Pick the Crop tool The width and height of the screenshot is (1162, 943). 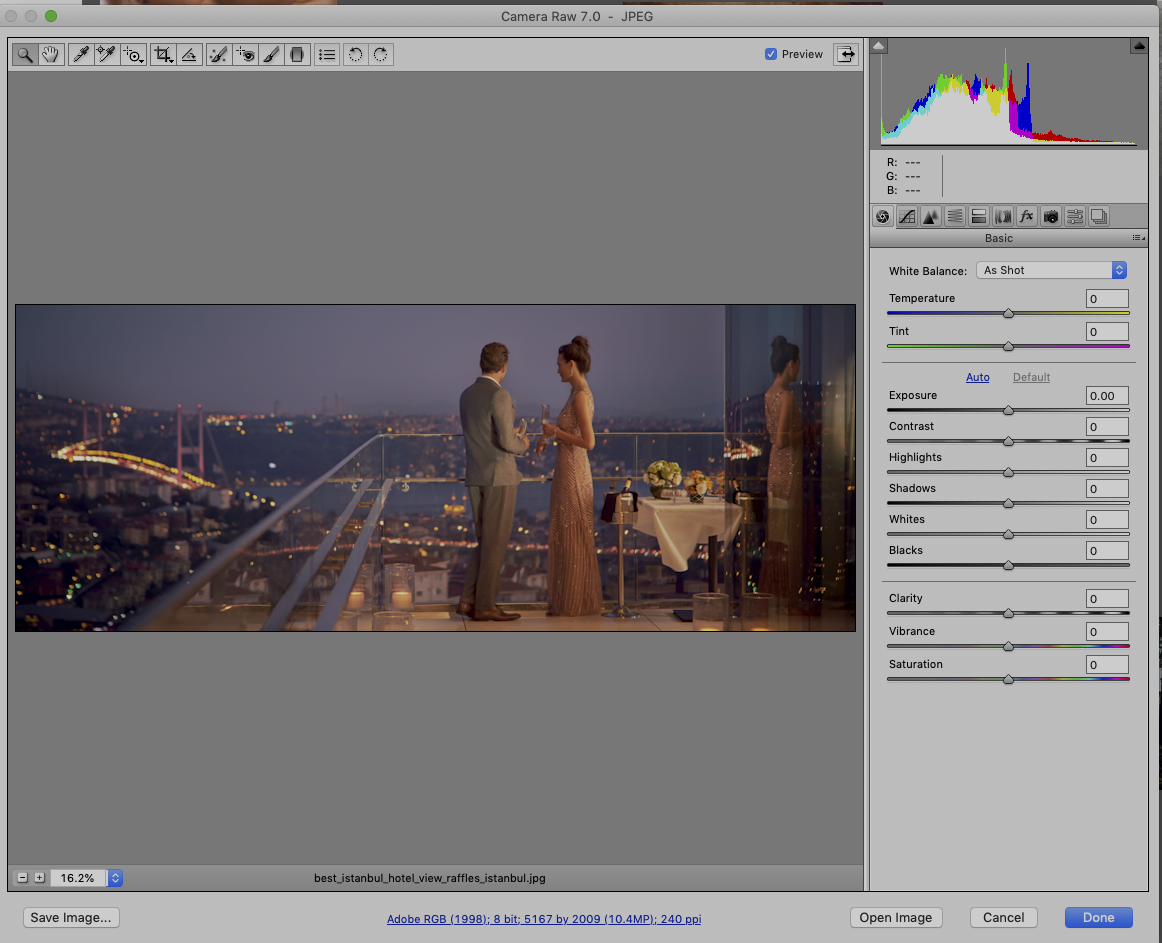click(x=163, y=55)
